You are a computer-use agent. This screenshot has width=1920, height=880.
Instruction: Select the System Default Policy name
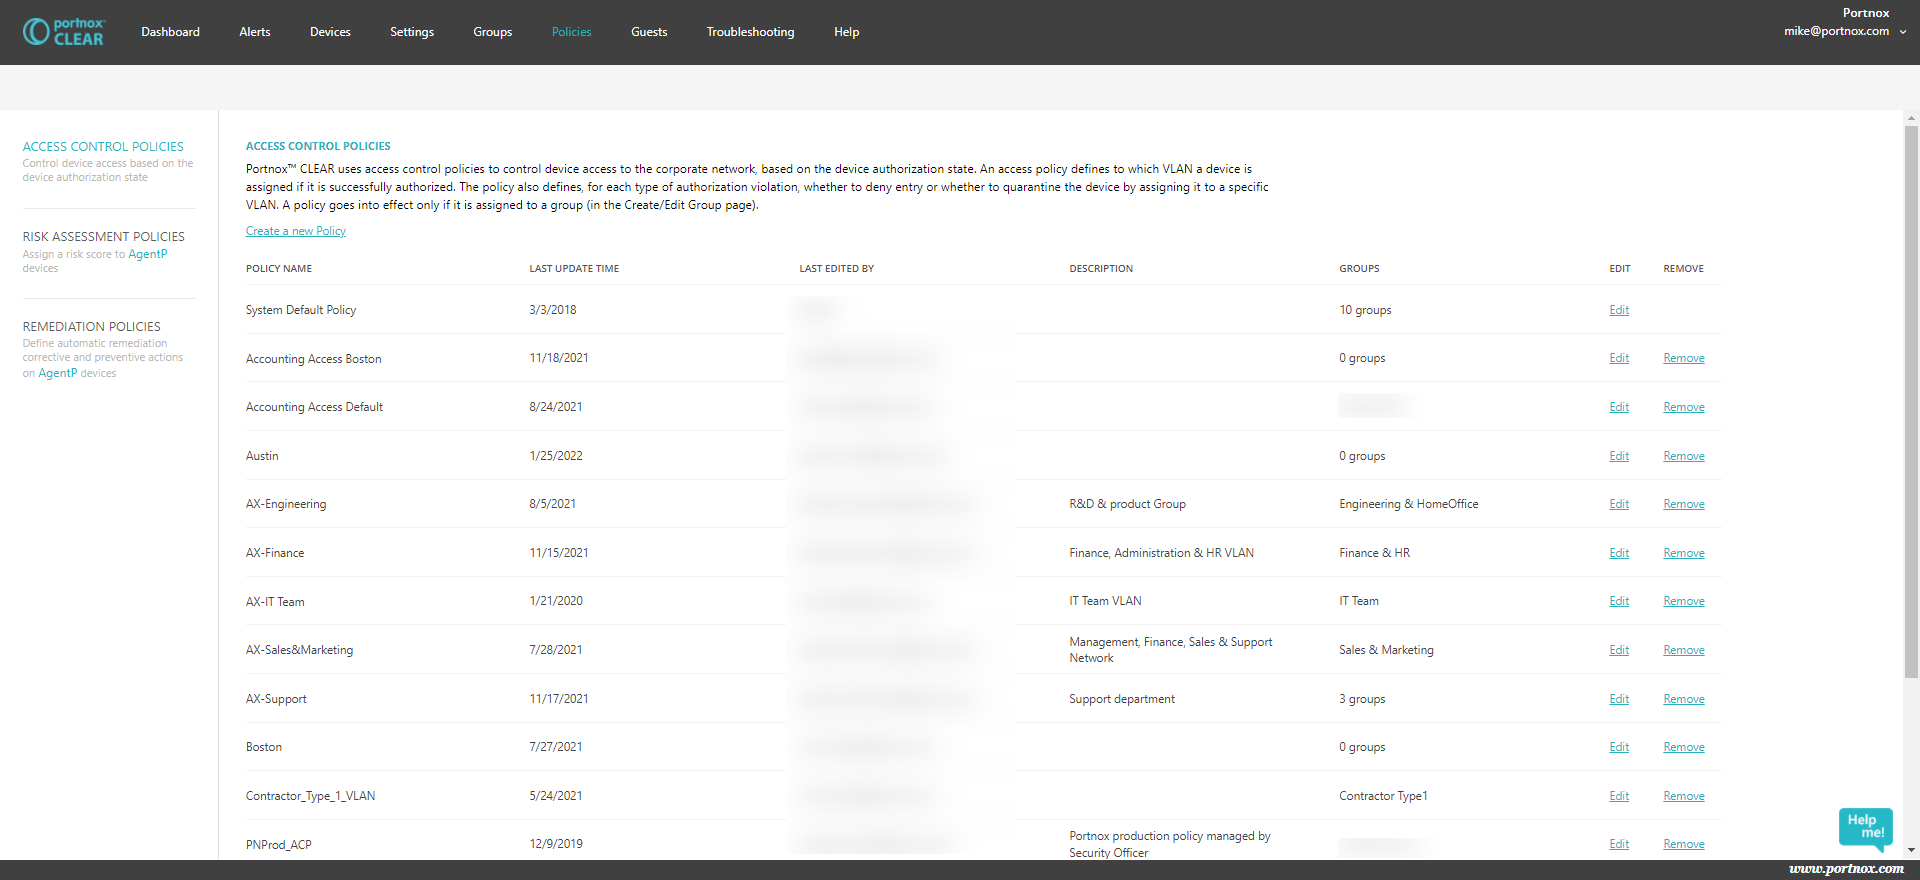[301, 310]
